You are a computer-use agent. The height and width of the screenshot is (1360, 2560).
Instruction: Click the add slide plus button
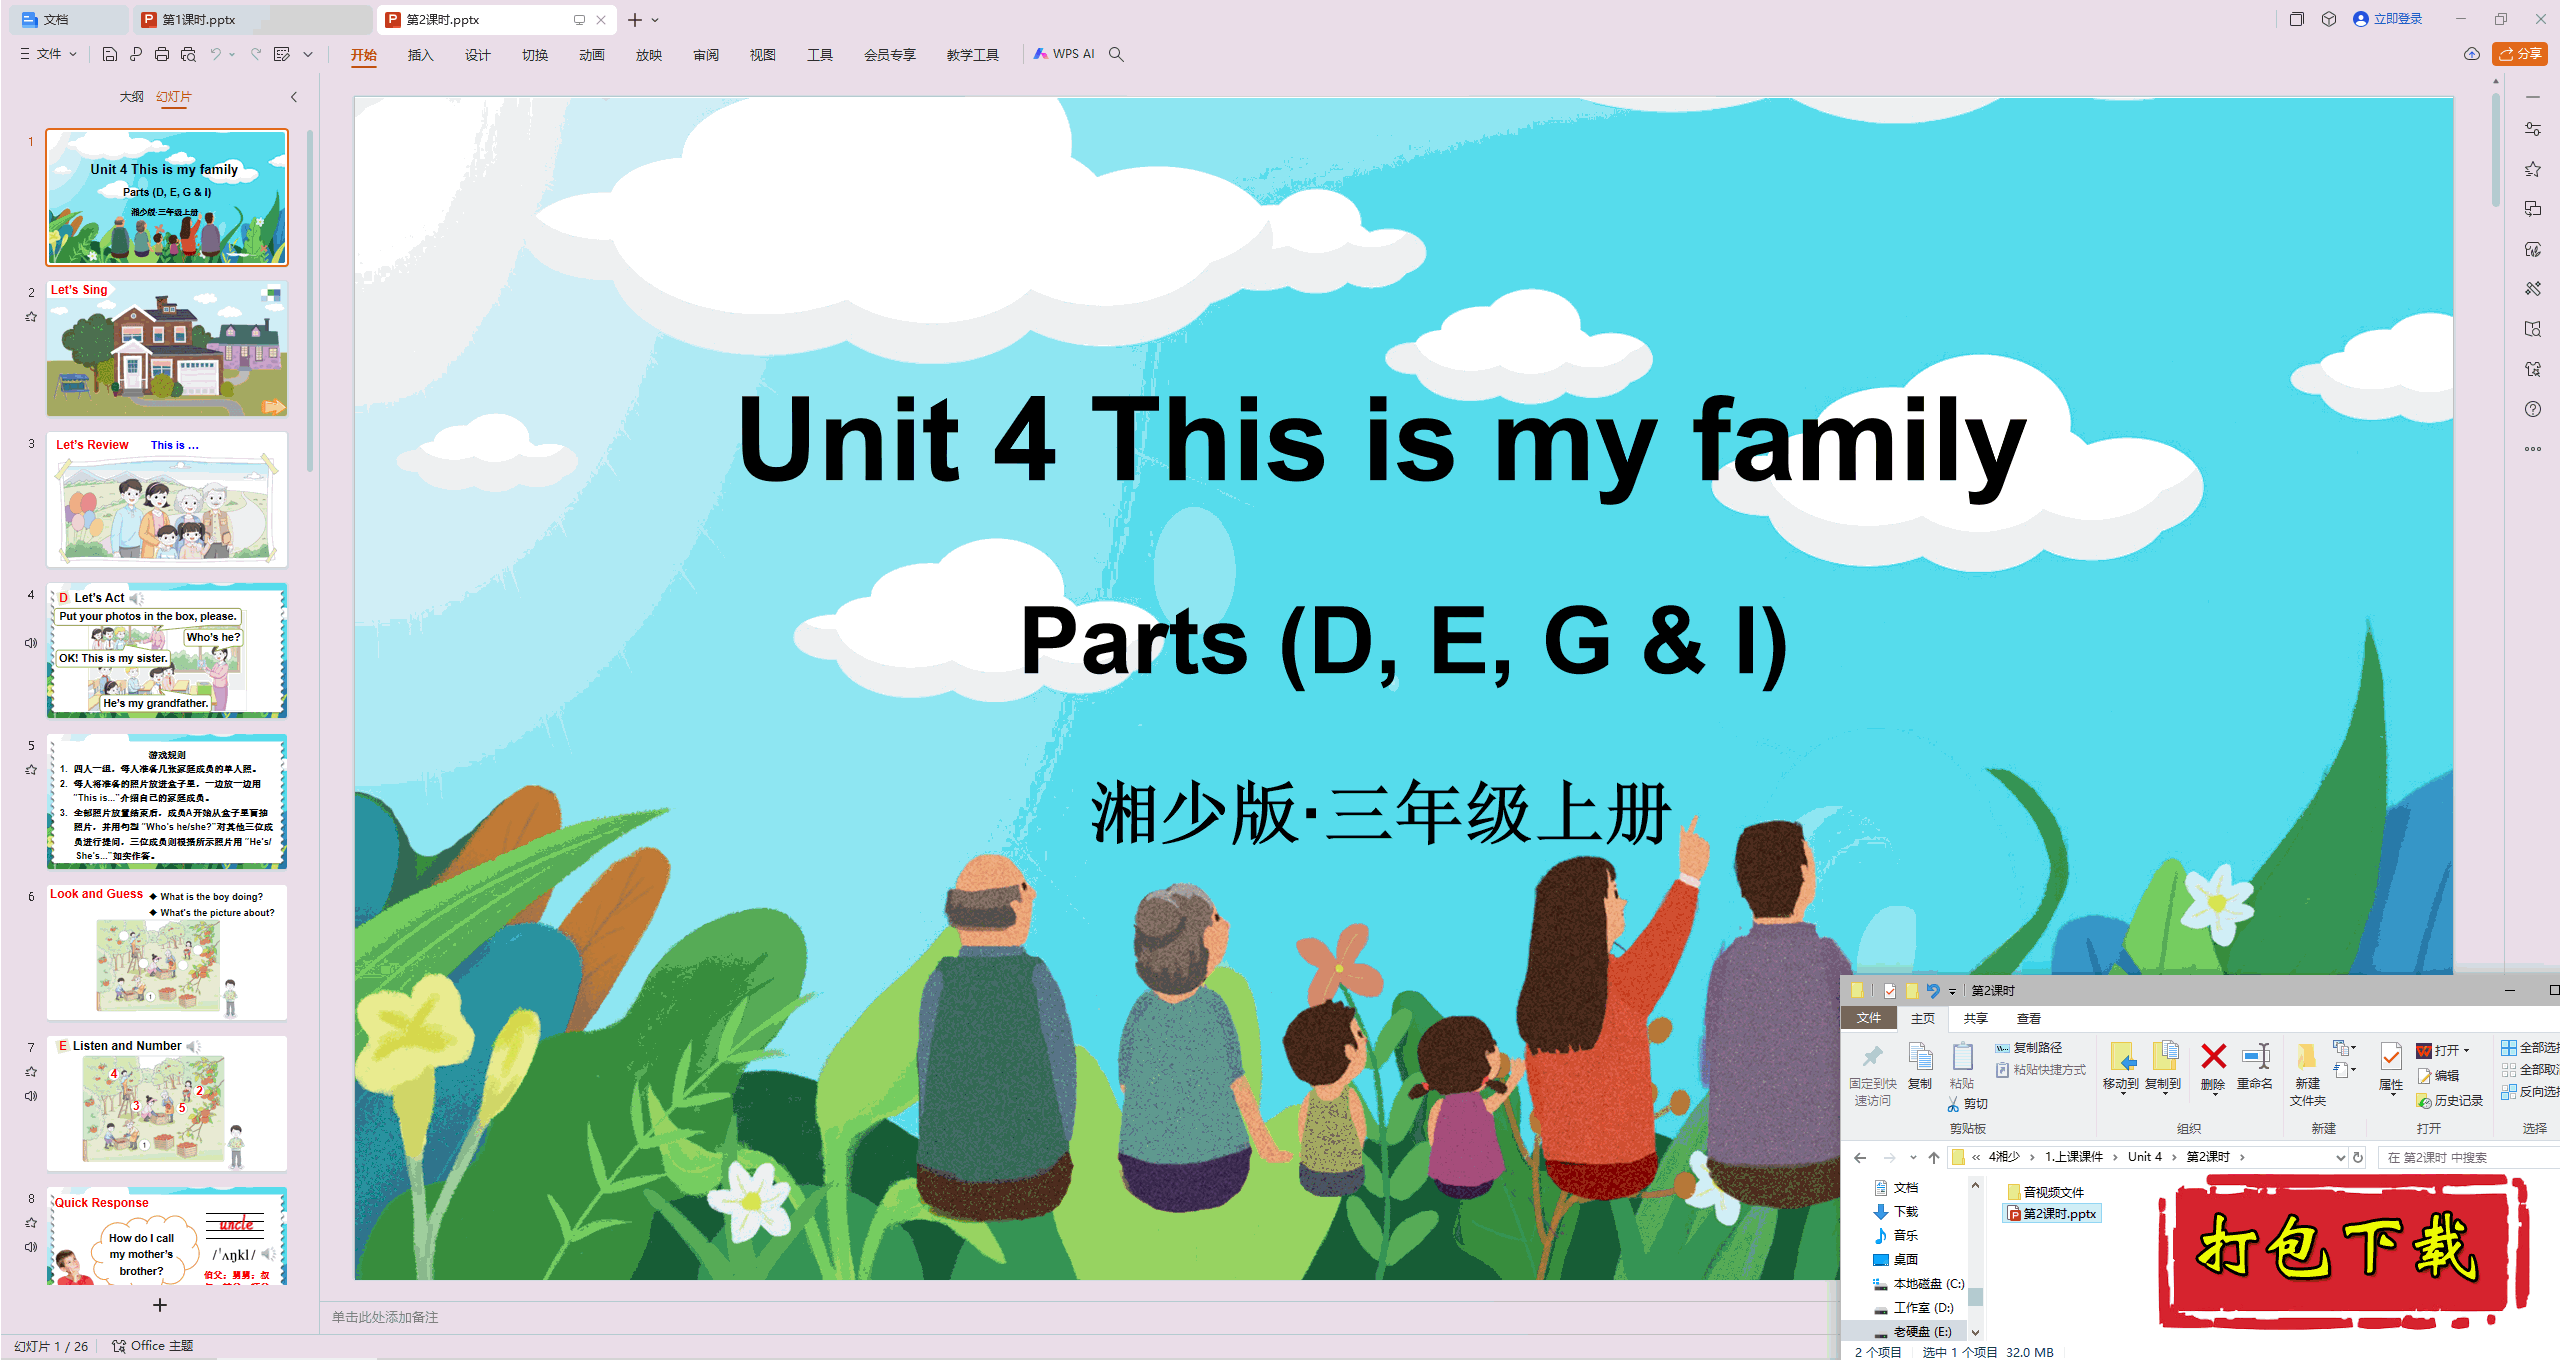[x=160, y=1305]
